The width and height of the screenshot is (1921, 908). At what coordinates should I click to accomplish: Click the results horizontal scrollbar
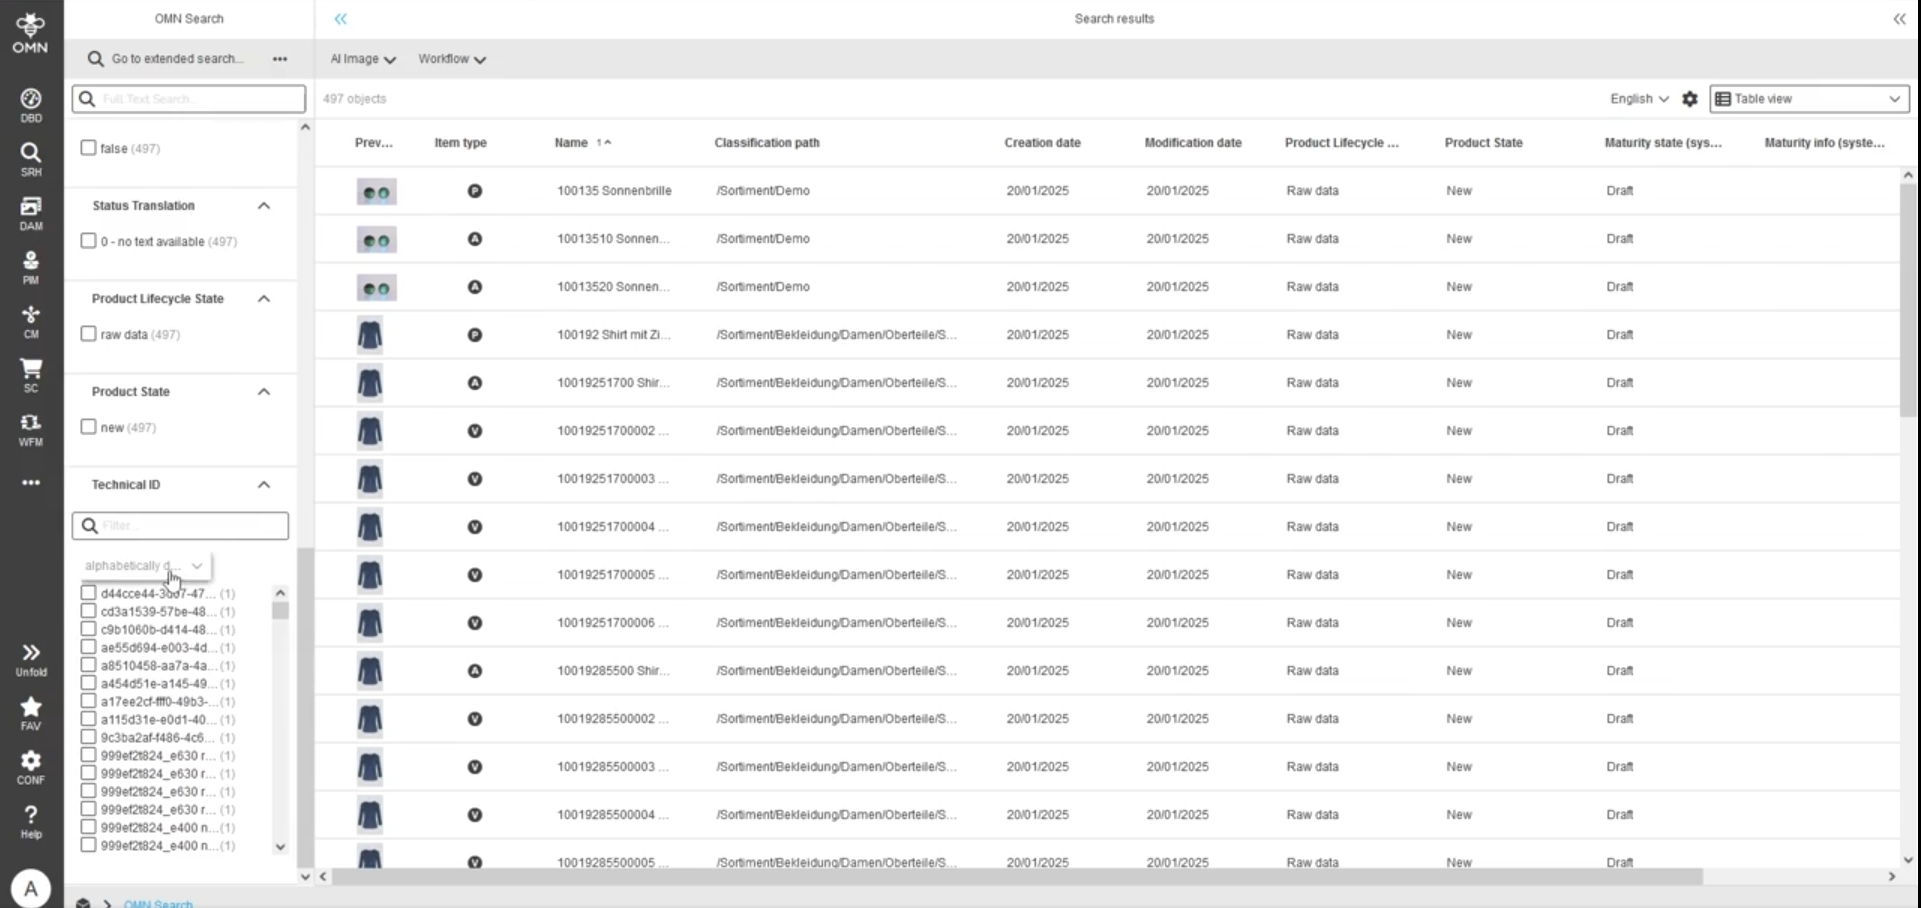point(1017,877)
